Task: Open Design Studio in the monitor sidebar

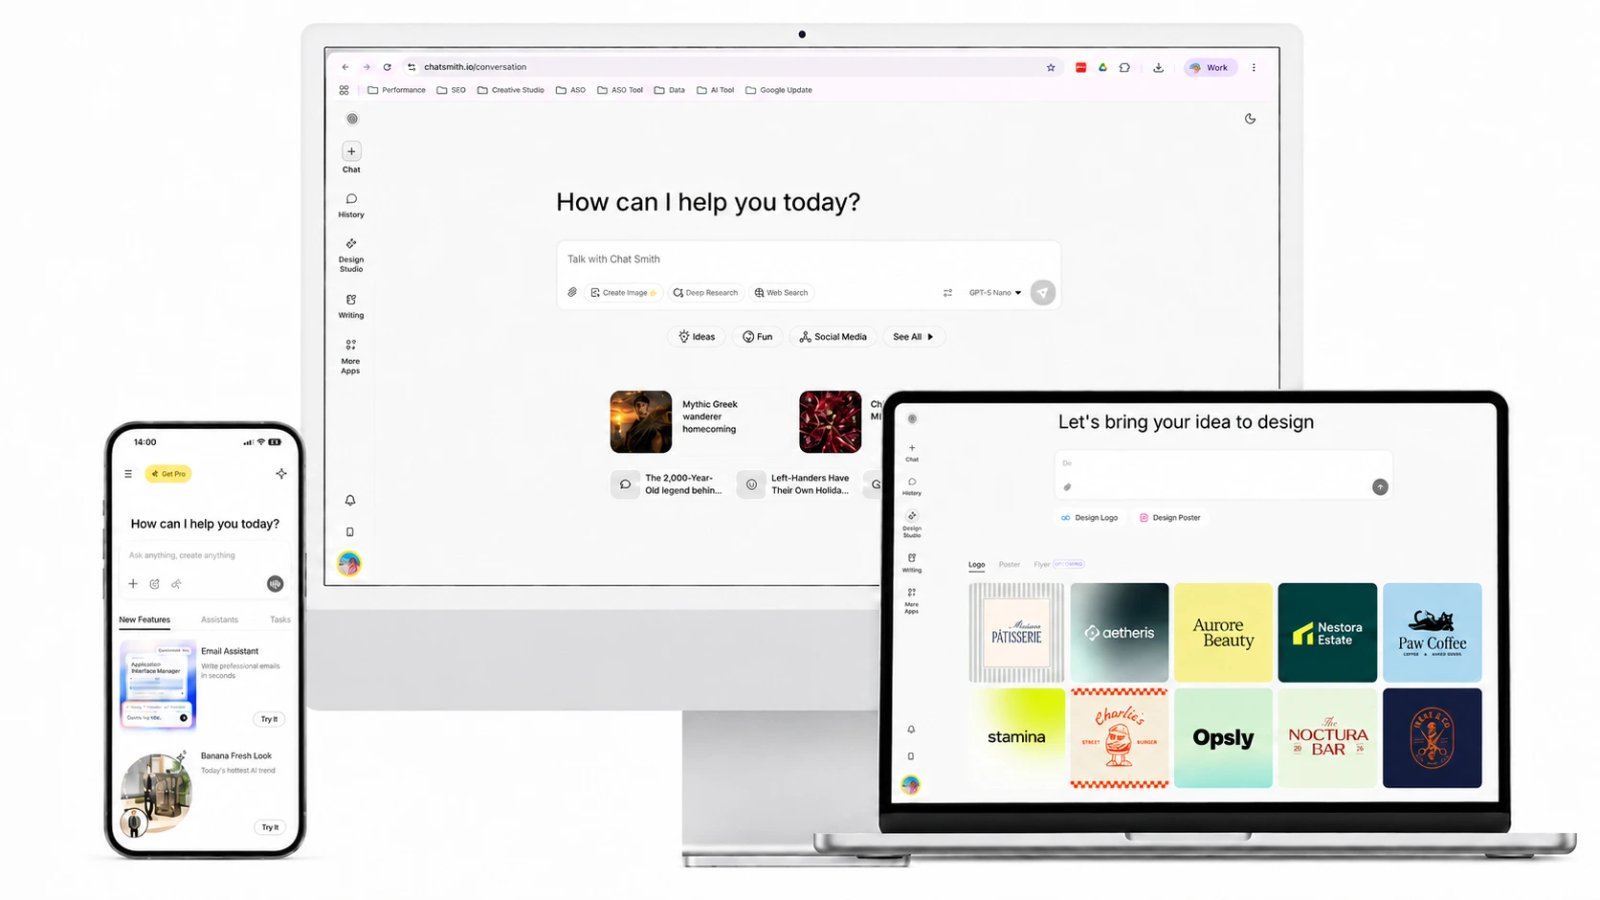Action: pyautogui.click(x=351, y=255)
